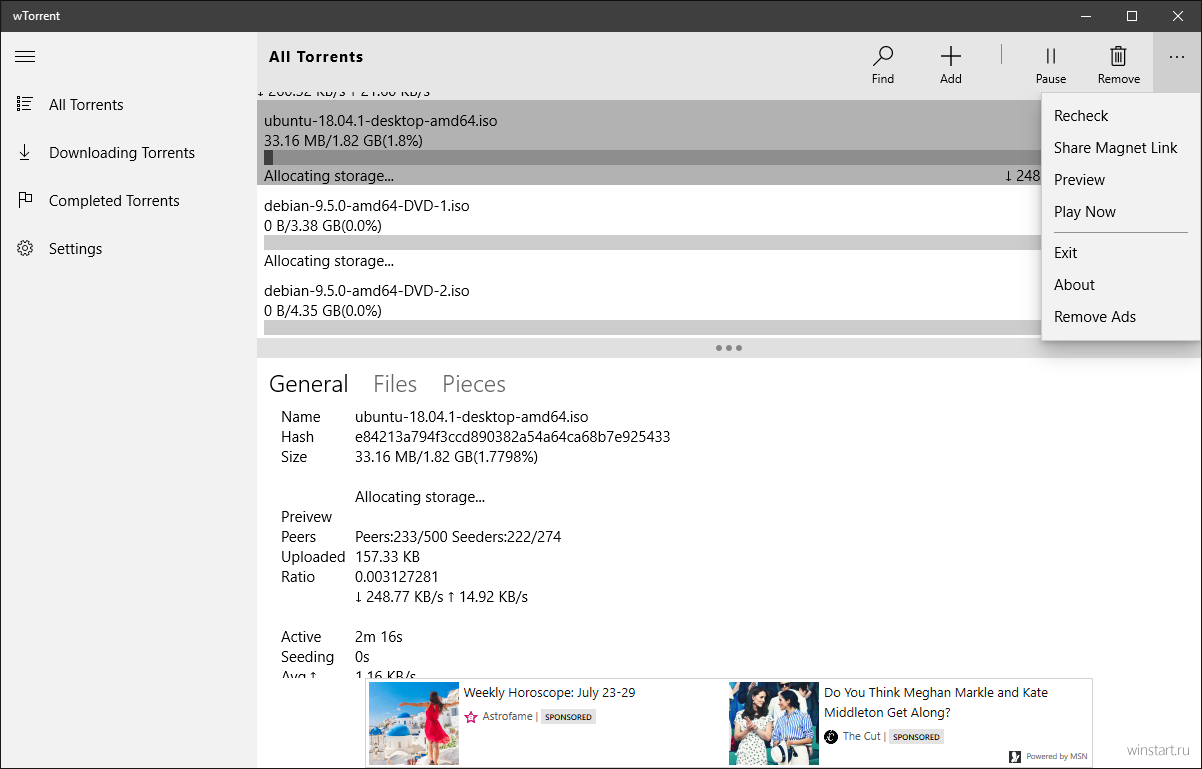Select the ubuntu-18.04.1-desktop-amd64.iso torrent row
Screen dimensions: 1202x769
650,143
